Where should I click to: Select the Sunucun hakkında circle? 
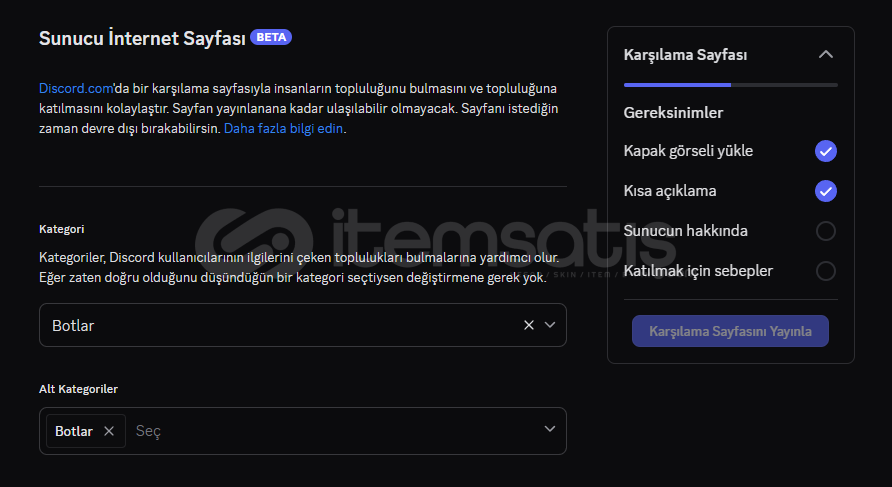coord(825,231)
